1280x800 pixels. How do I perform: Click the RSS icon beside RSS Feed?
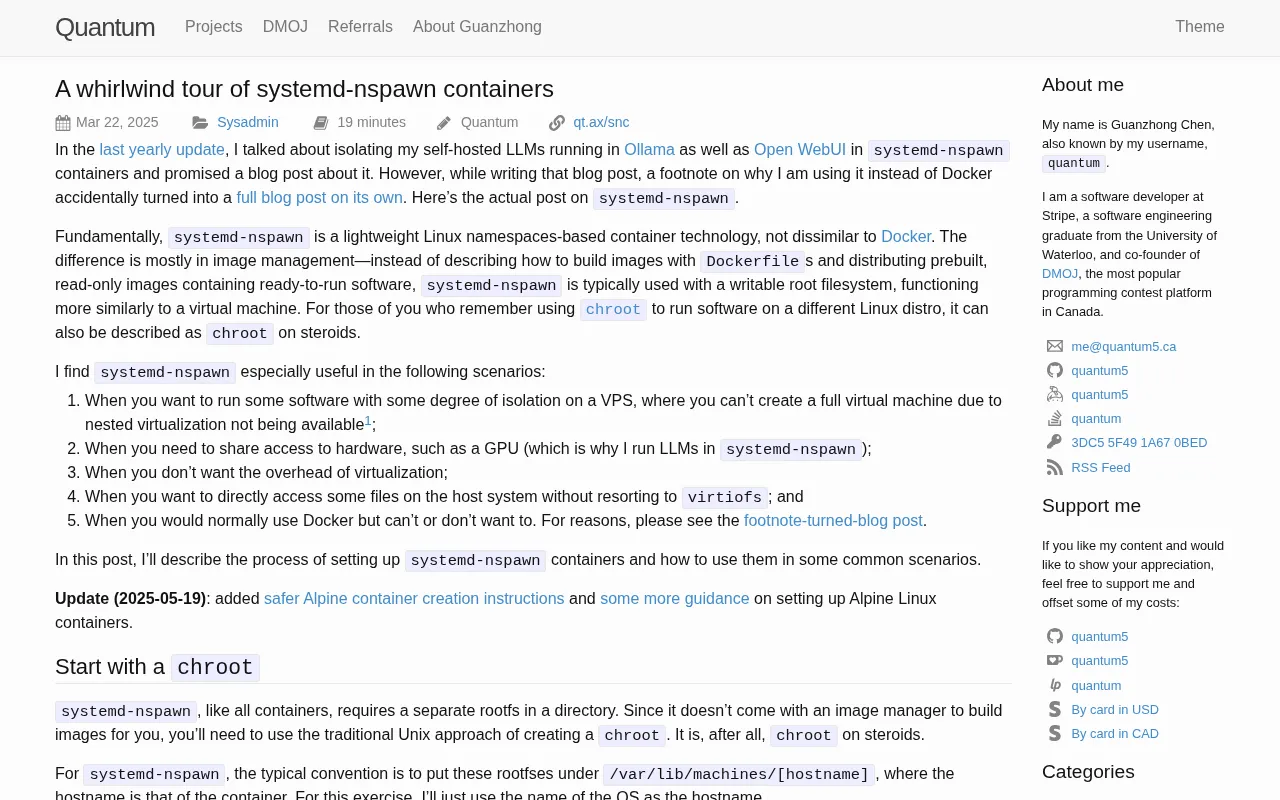pyautogui.click(x=1055, y=467)
